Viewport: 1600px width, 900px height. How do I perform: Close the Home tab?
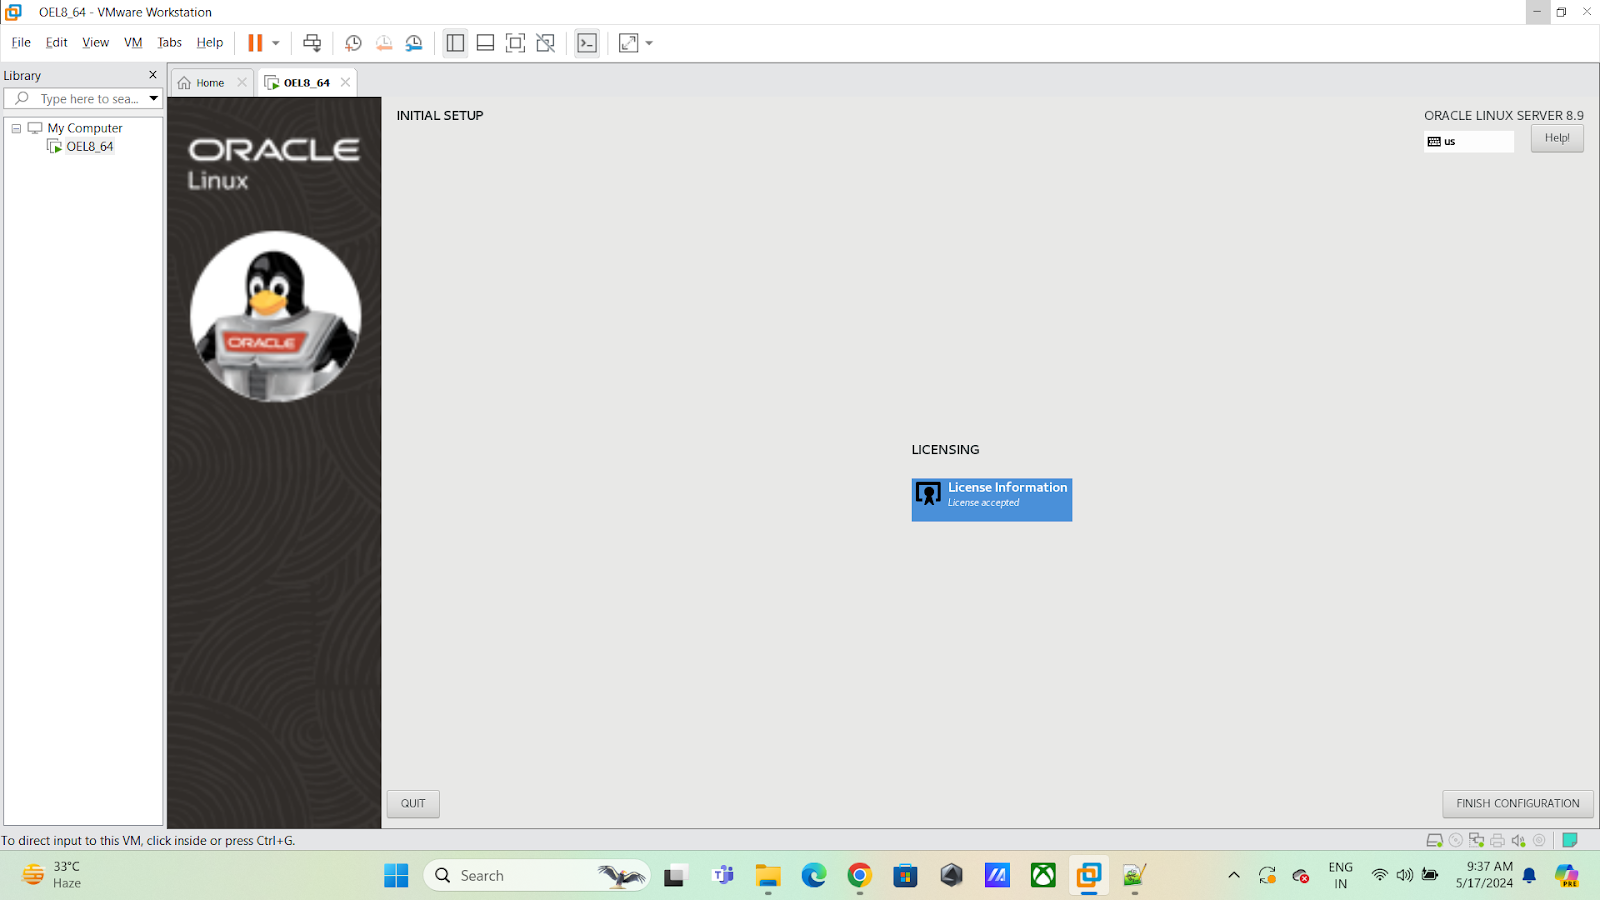(242, 83)
